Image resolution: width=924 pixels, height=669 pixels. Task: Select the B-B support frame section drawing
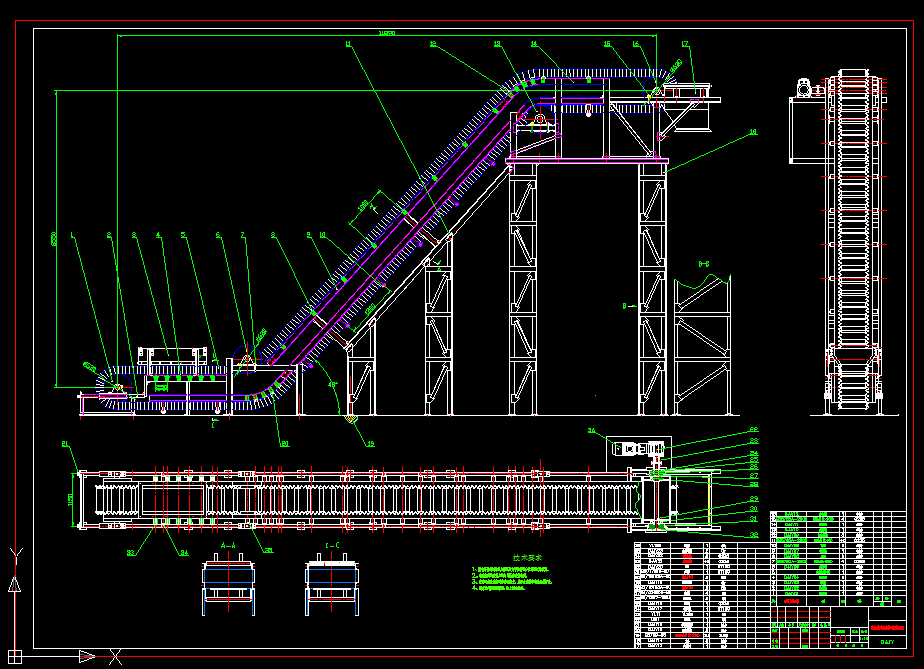click(702, 345)
